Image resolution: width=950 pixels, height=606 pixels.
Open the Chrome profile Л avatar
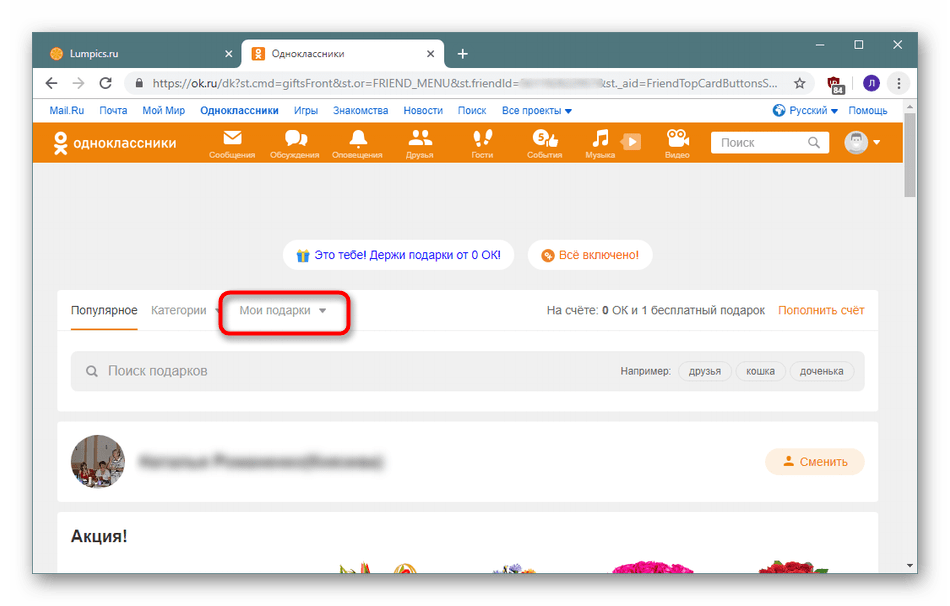point(871,83)
